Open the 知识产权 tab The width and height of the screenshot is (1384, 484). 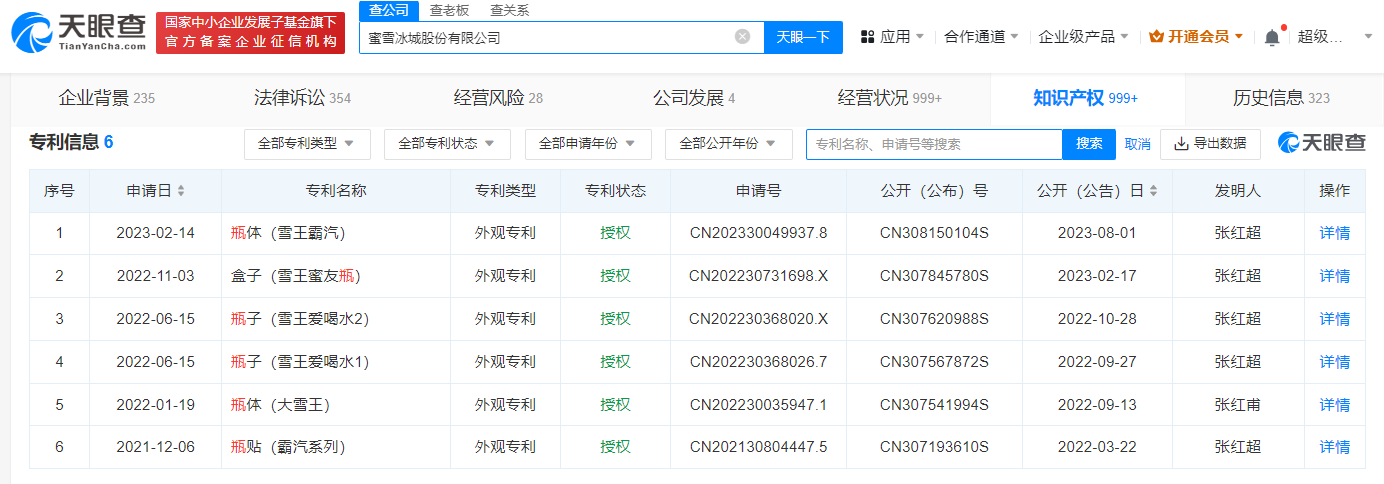(x=1086, y=98)
